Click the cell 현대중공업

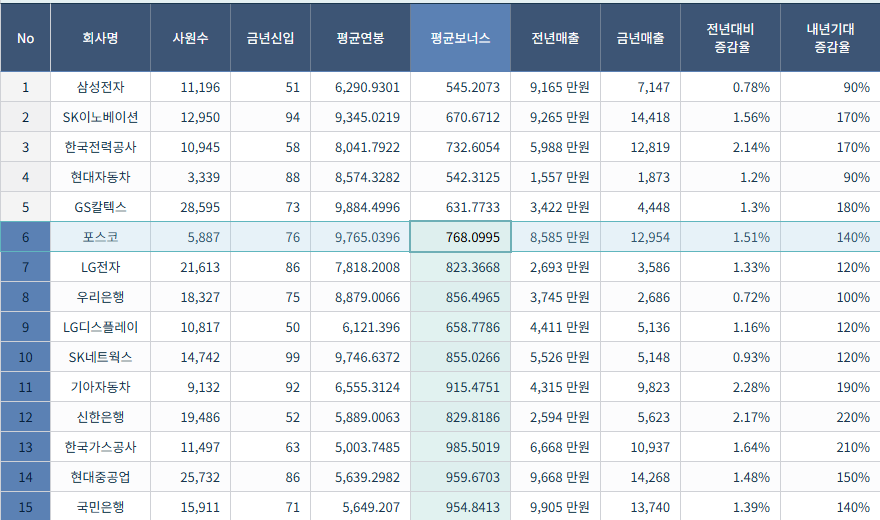[x=100, y=477]
